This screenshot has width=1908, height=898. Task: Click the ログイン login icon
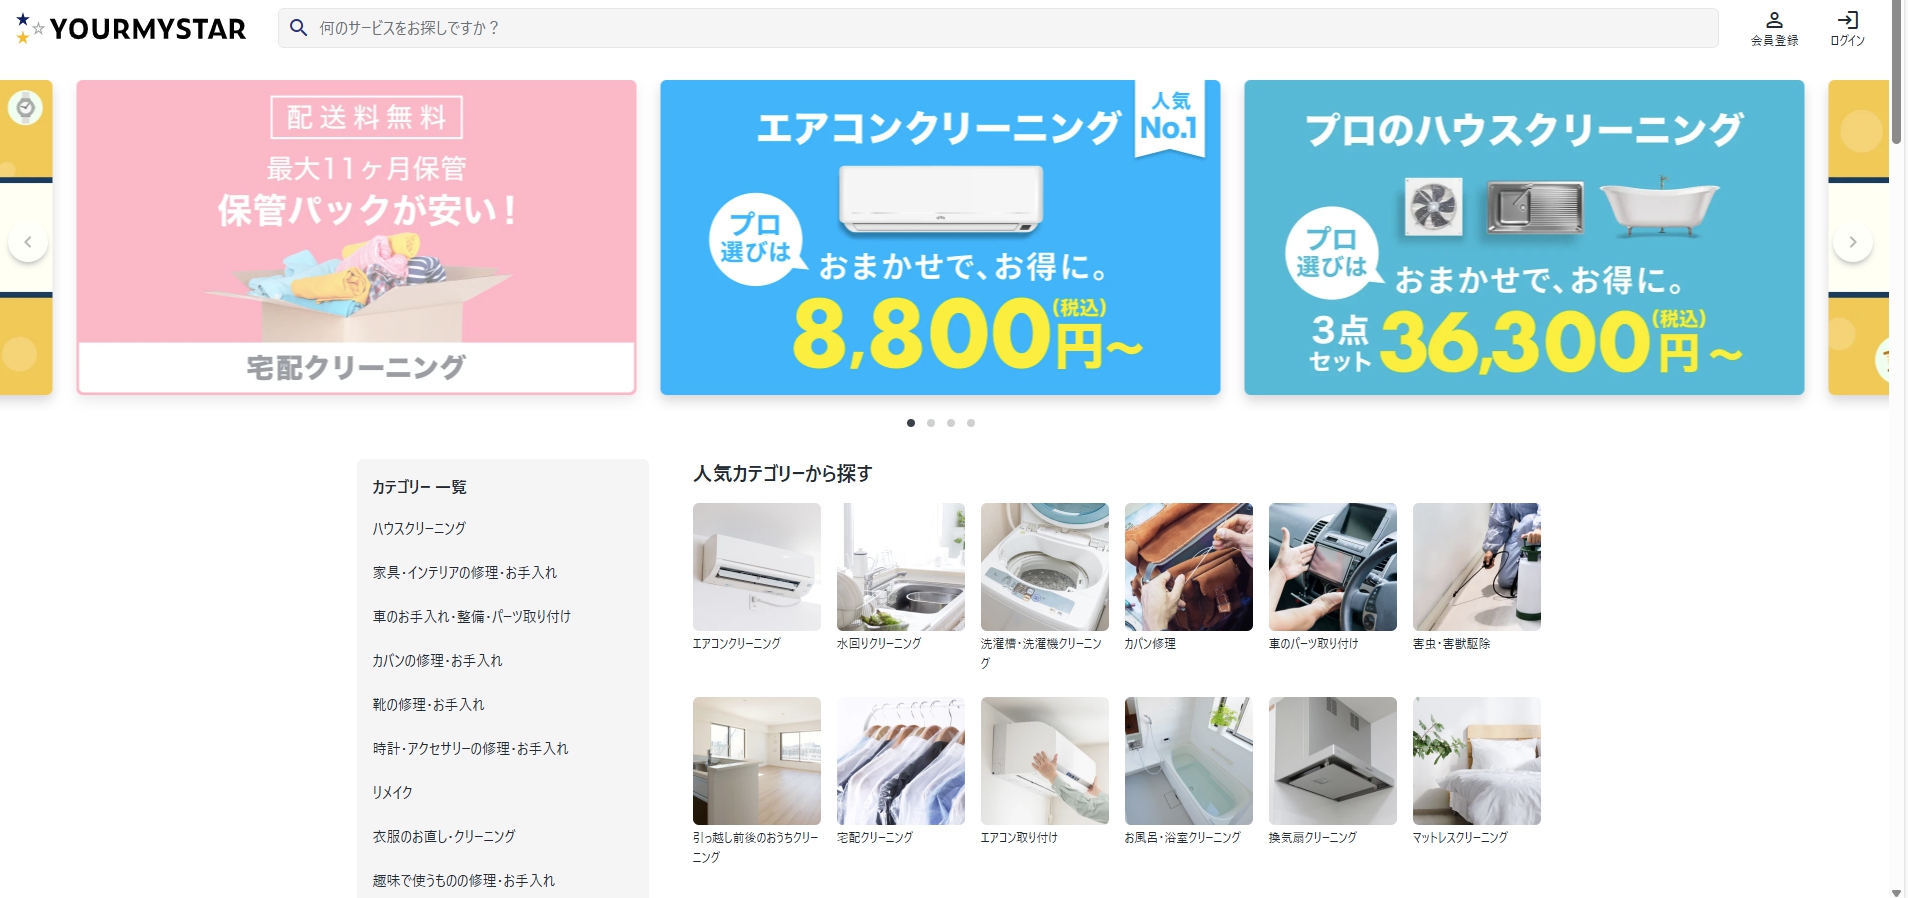[x=1847, y=20]
